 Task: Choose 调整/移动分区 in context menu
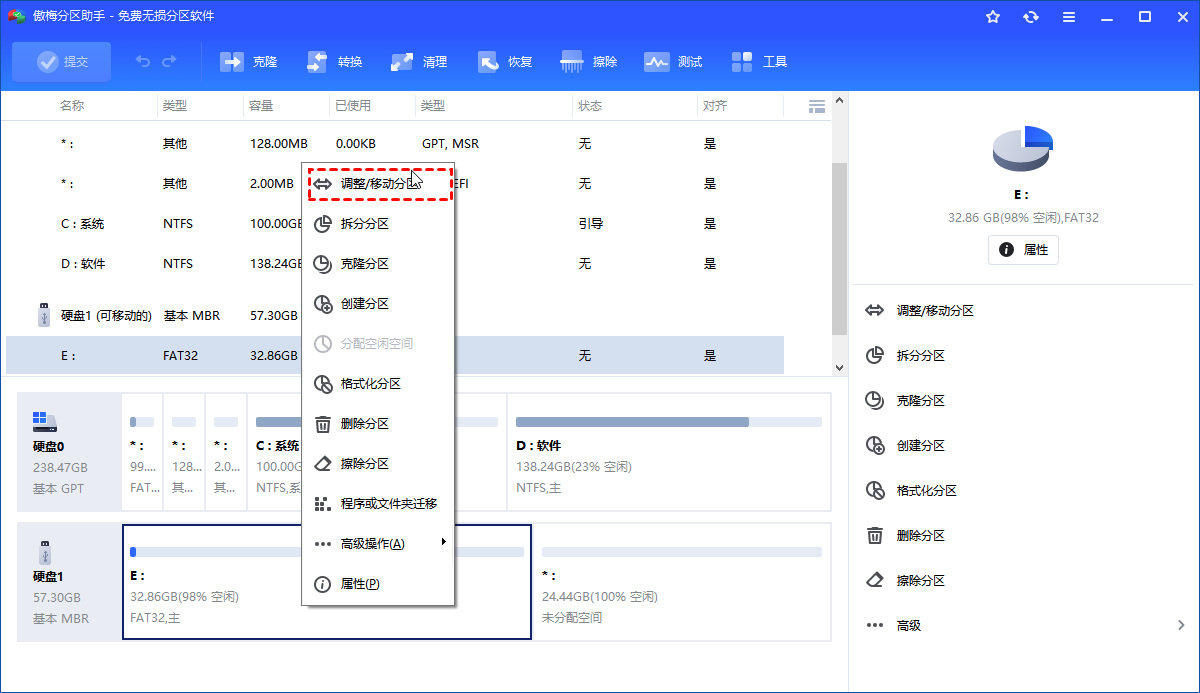pos(380,184)
